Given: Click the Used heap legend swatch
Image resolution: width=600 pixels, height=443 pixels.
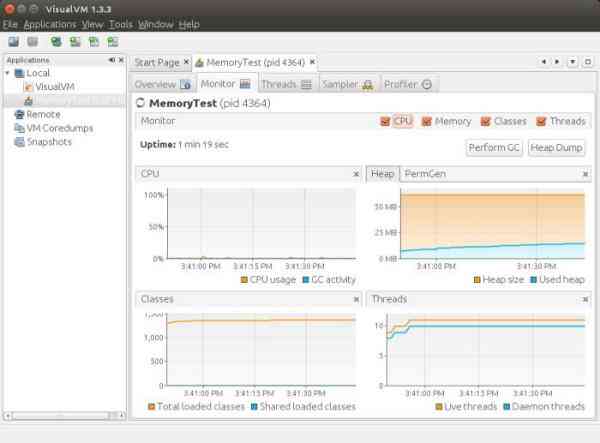Looking at the screenshot, I should pyautogui.click(x=533, y=280).
